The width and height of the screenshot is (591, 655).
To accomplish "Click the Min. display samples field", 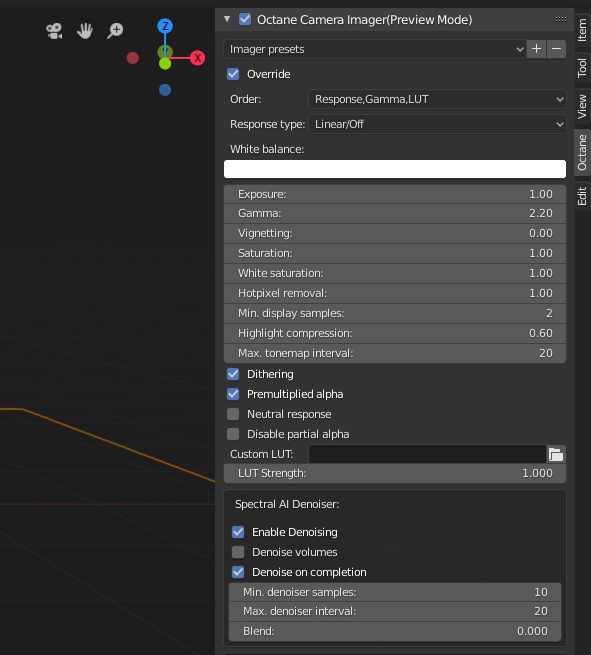I will [x=395, y=314].
